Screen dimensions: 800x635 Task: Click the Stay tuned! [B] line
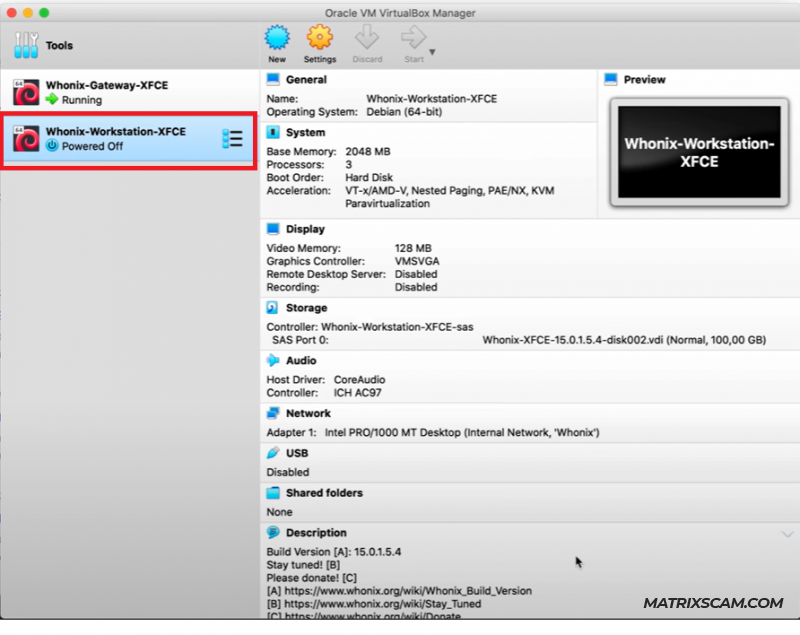[303, 565]
